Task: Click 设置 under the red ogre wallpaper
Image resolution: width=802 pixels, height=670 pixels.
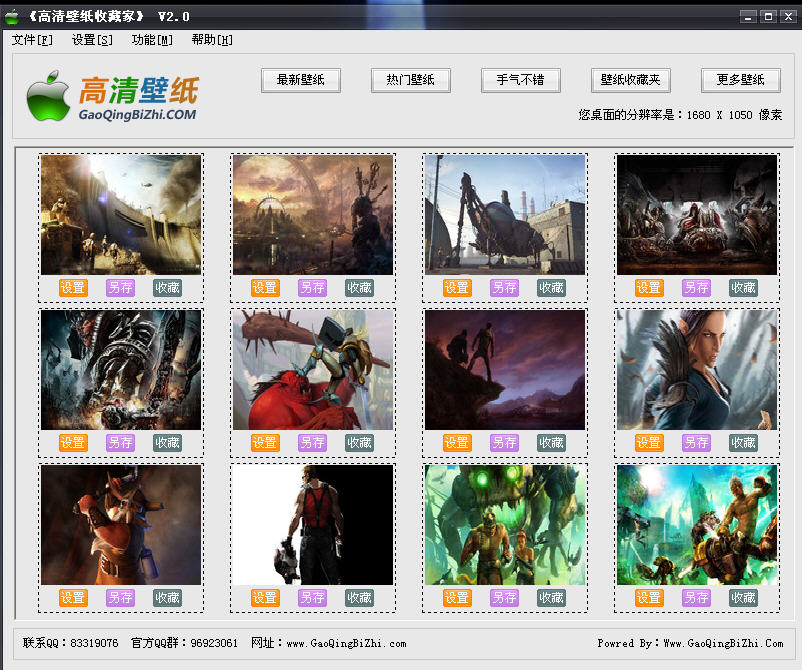Action: point(265,443)
